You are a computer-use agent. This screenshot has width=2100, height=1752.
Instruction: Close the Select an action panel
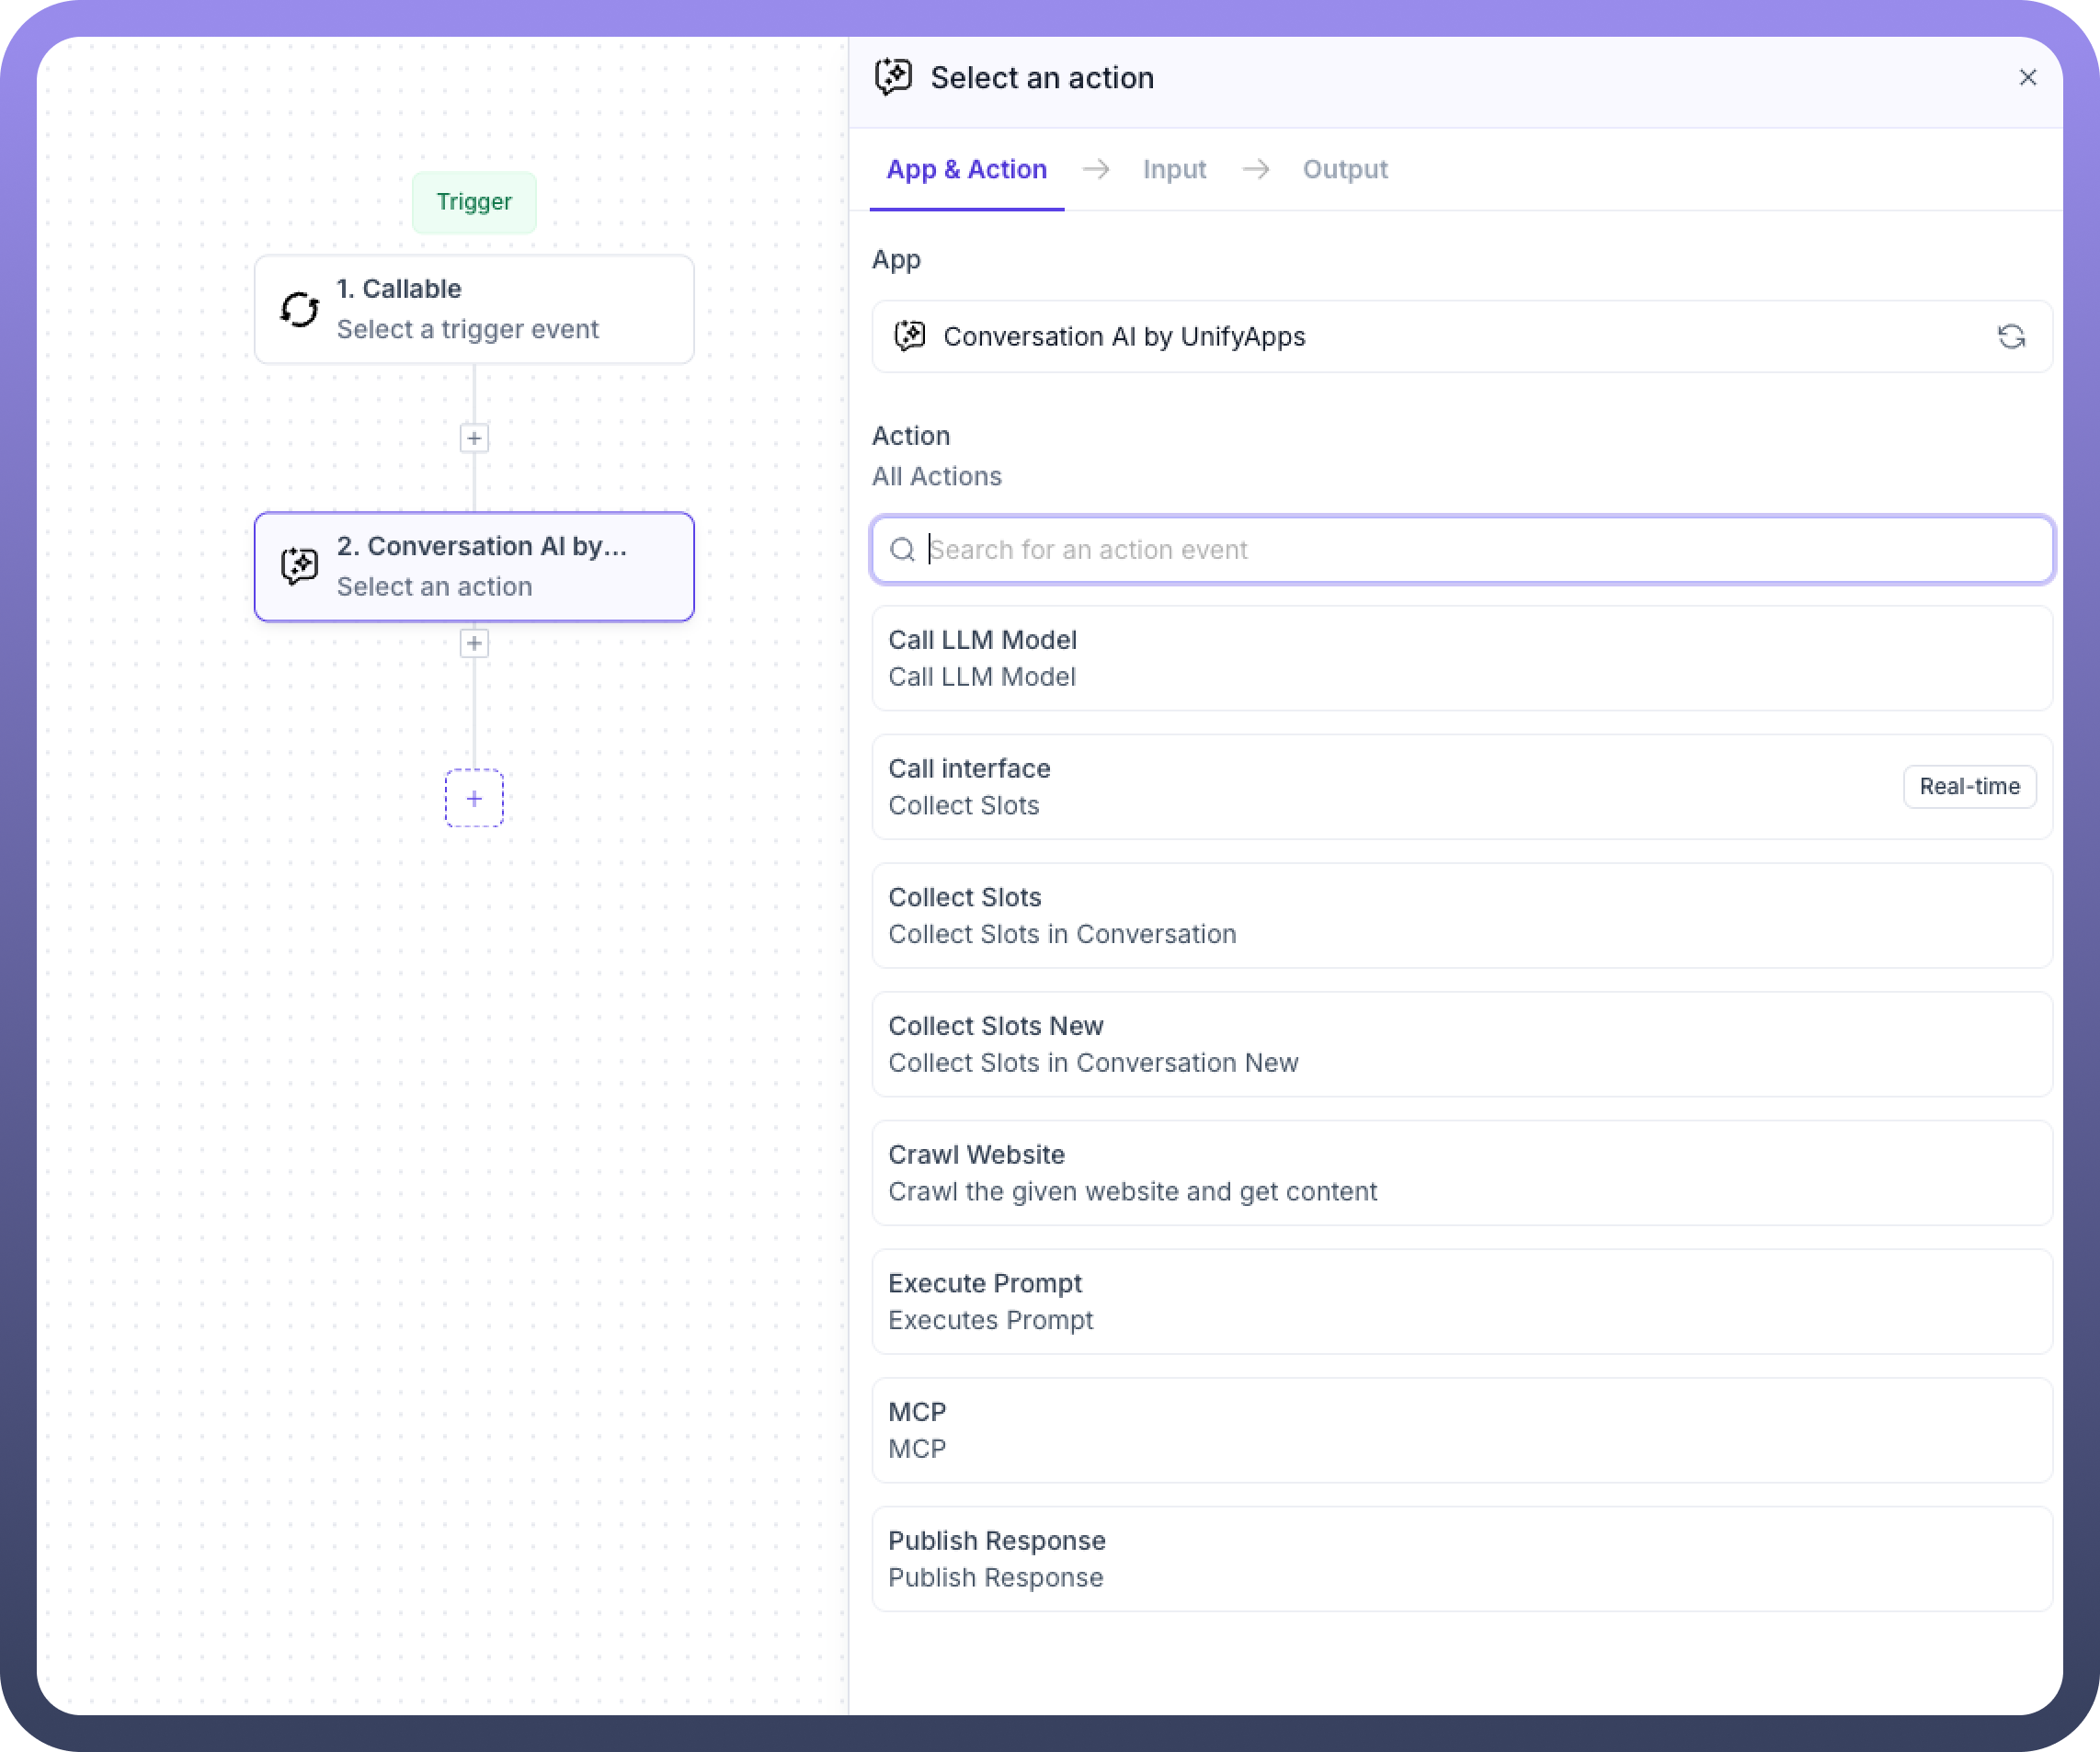coord(2027,78)
